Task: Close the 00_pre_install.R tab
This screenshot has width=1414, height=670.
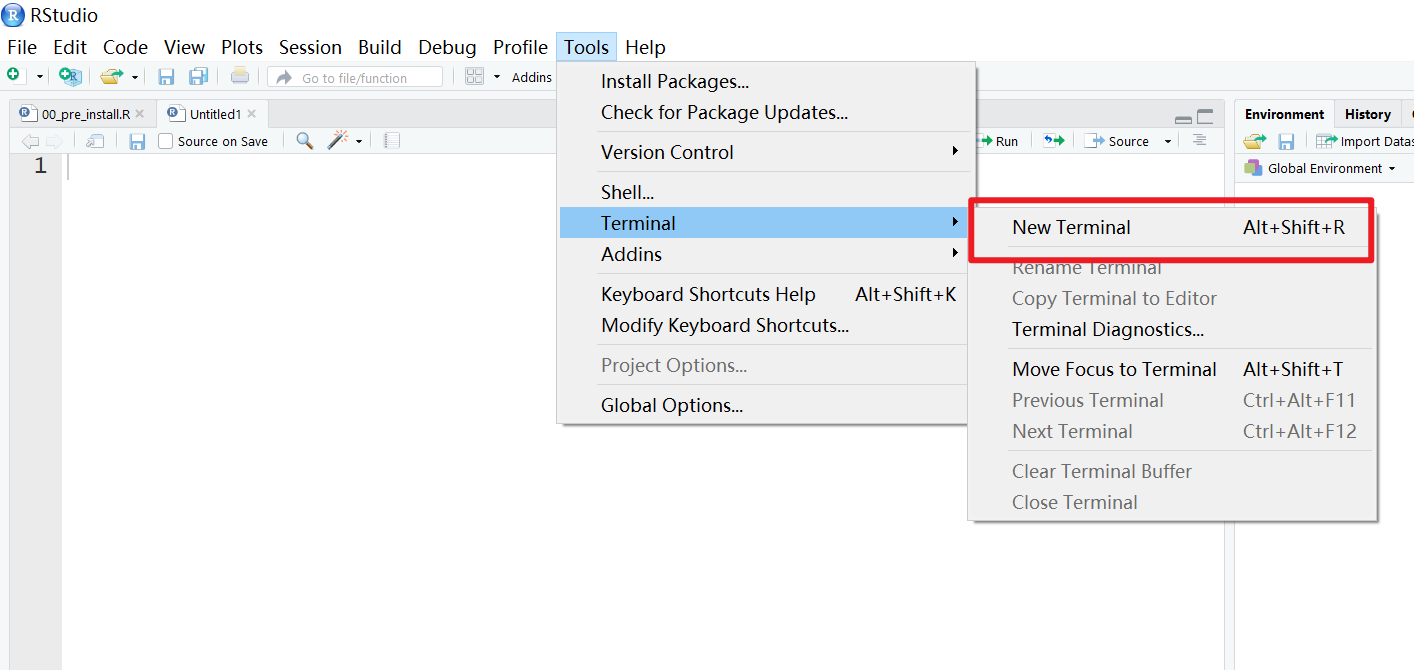Action: point(140,114)
